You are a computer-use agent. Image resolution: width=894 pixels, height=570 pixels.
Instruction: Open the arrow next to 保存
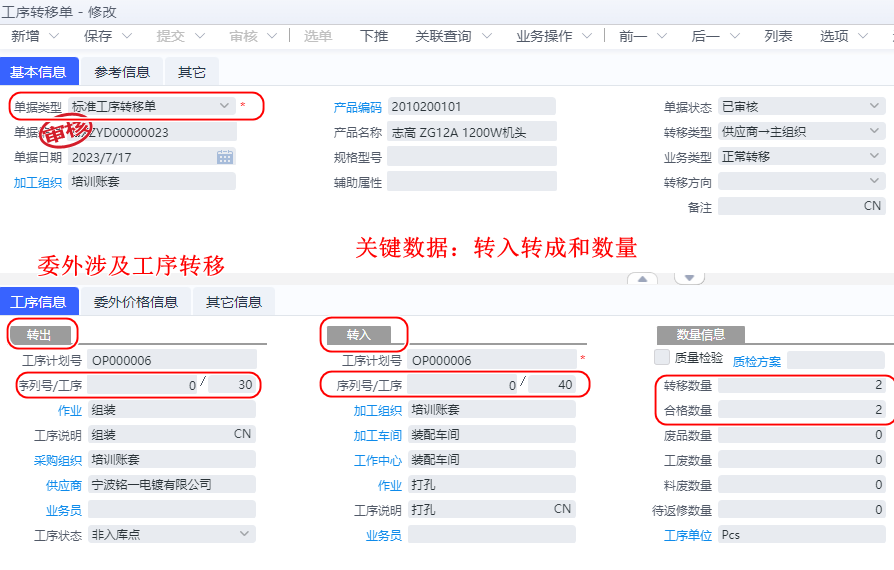(129, 36)
